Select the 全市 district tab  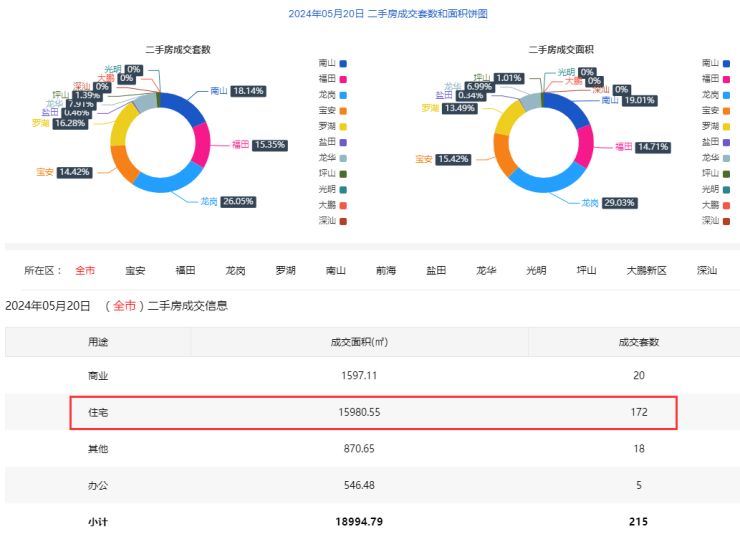click(85, 270)
